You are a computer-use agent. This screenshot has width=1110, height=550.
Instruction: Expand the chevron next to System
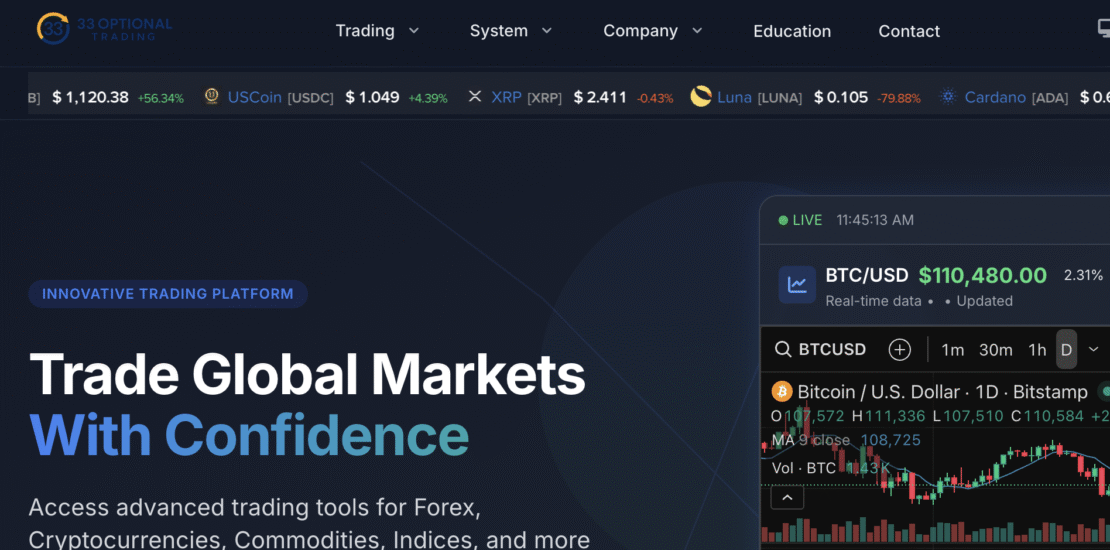(547, 31)
